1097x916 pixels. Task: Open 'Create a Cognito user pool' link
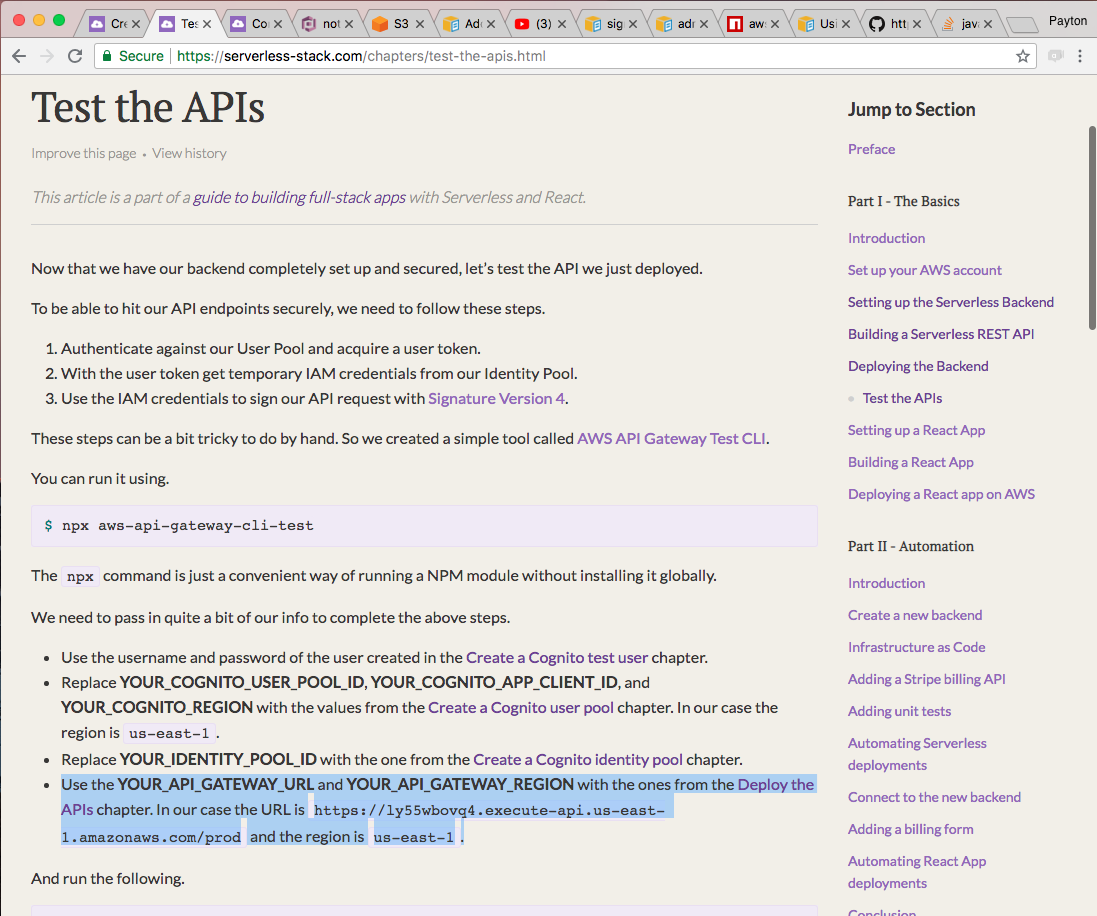521,707
